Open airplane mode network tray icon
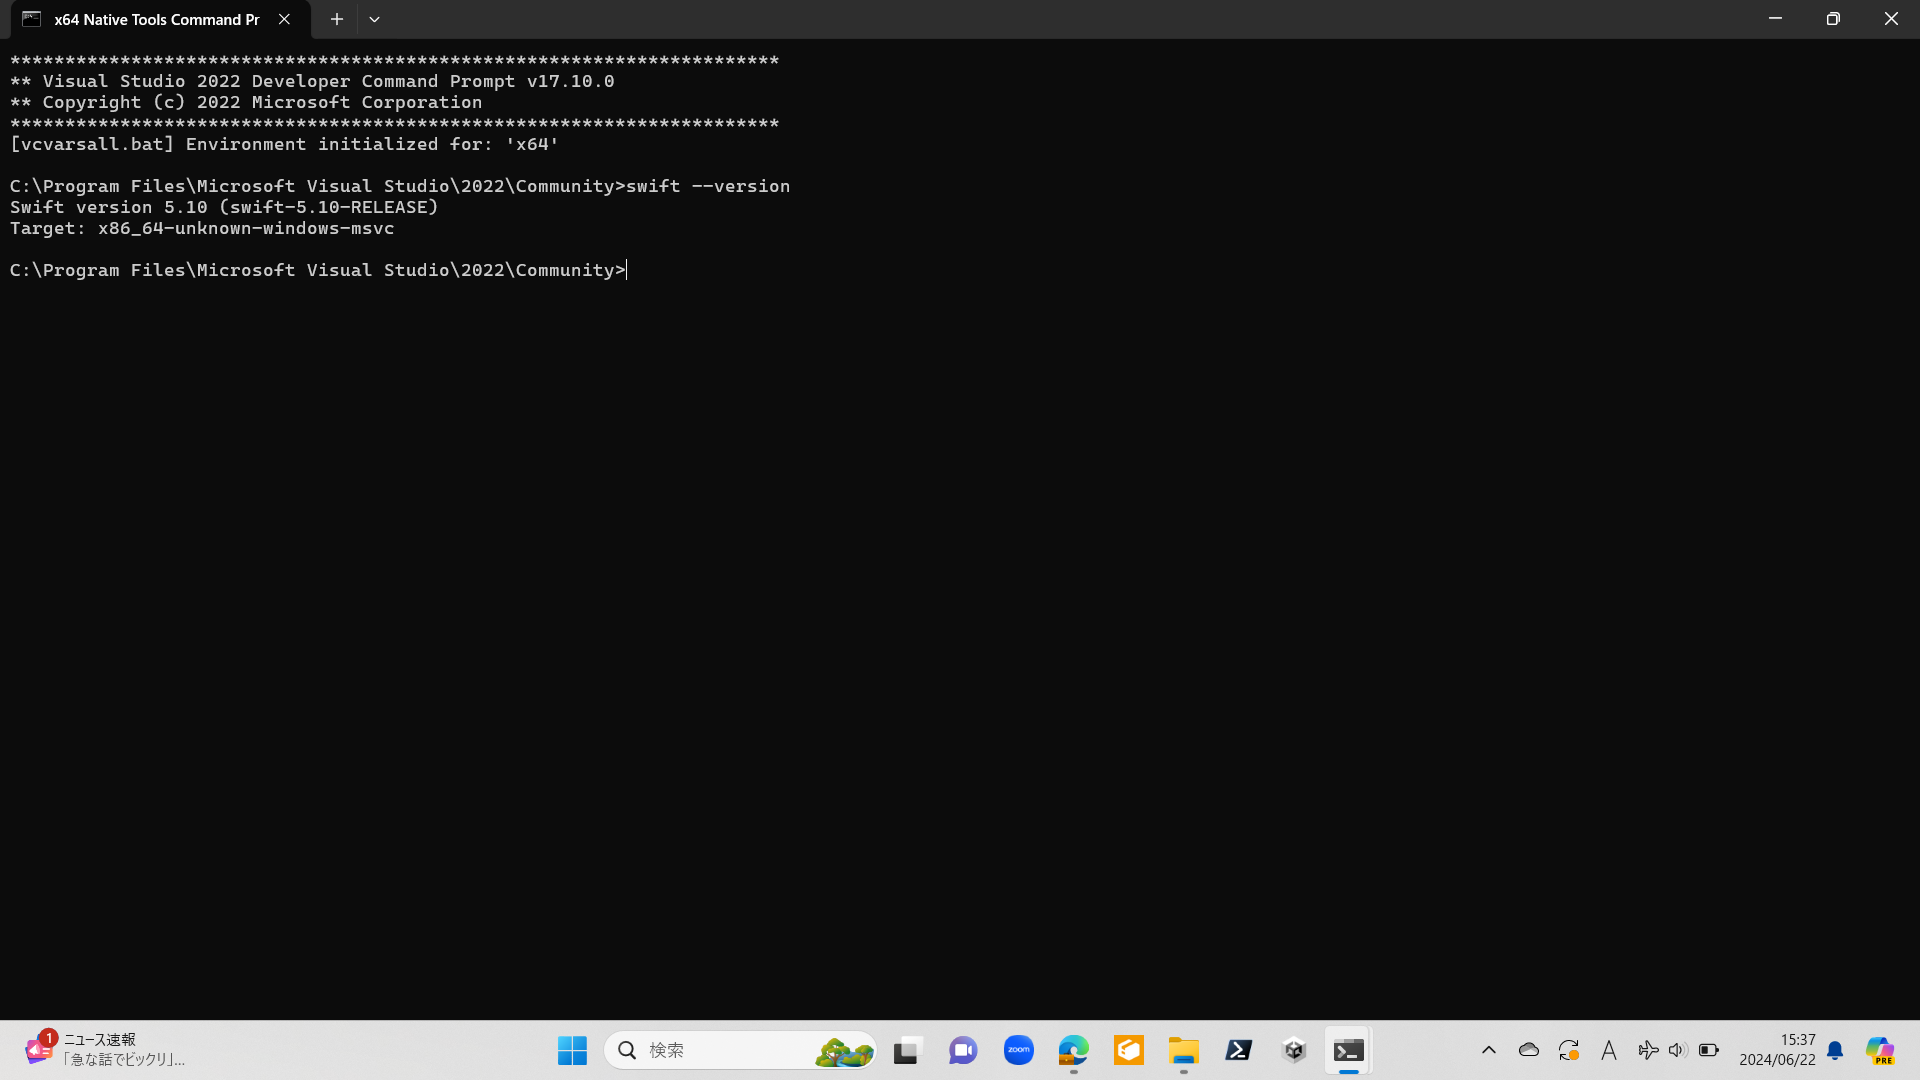Image resolution: width=1920 pixels, height=1080 pixels. click(x=1647, y=1050)
